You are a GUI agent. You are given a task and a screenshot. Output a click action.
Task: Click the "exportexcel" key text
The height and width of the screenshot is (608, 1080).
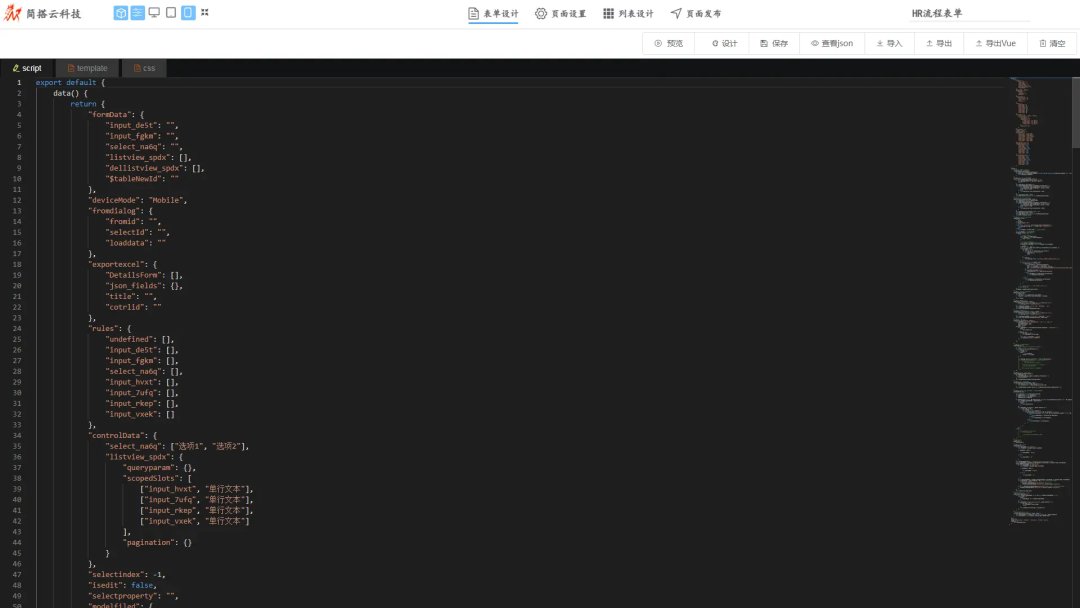click(x=115, y=264)
